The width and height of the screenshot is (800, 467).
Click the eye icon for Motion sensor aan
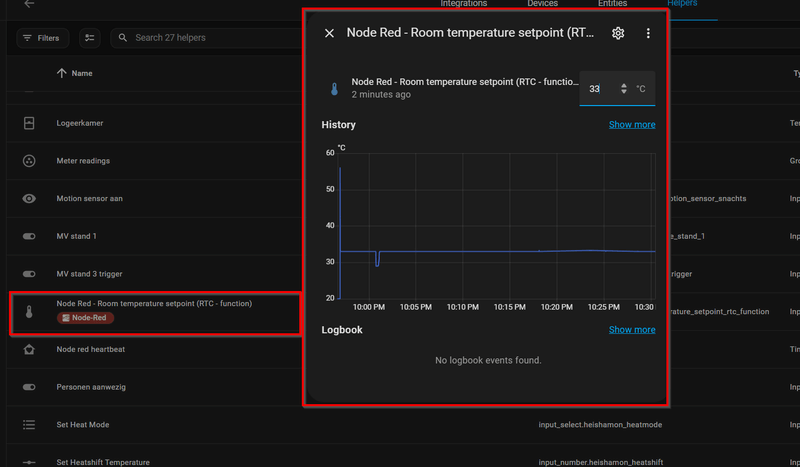coord(29,199)
